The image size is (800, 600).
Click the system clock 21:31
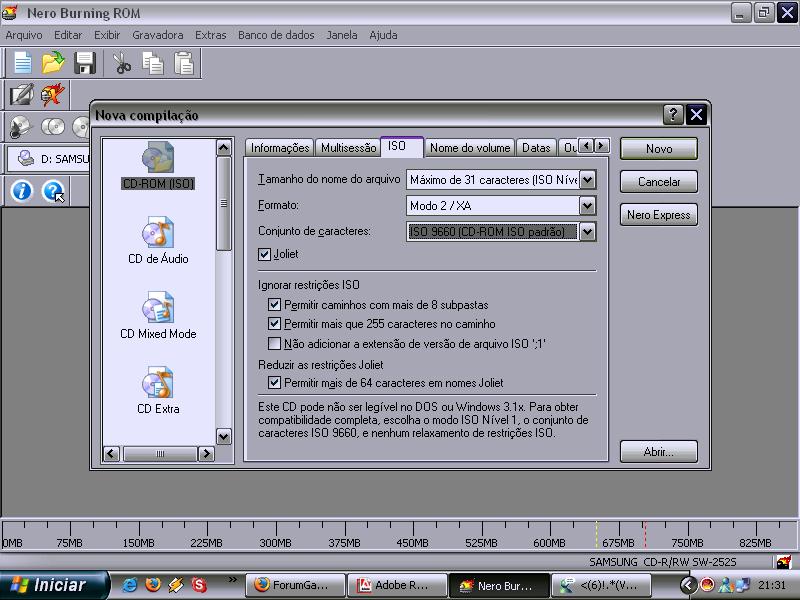pyautogui.click(x=771, y=585)
